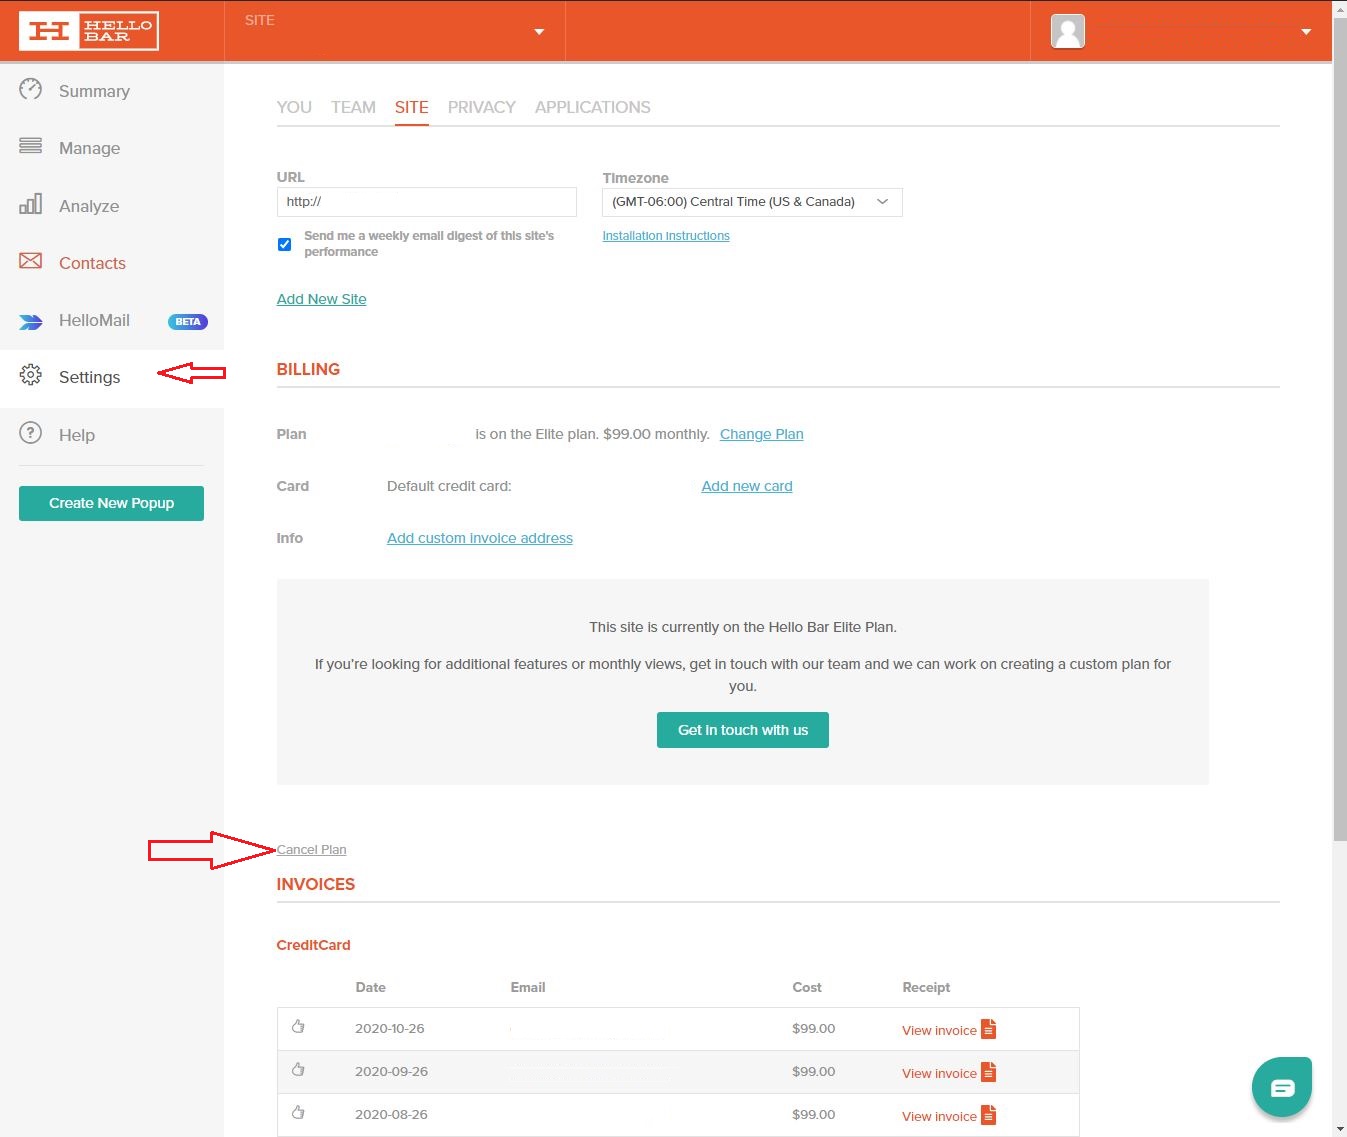Screen dimensions: 1347x1137
Task: Open Manage in the sidebar
Action: [89, 148]
